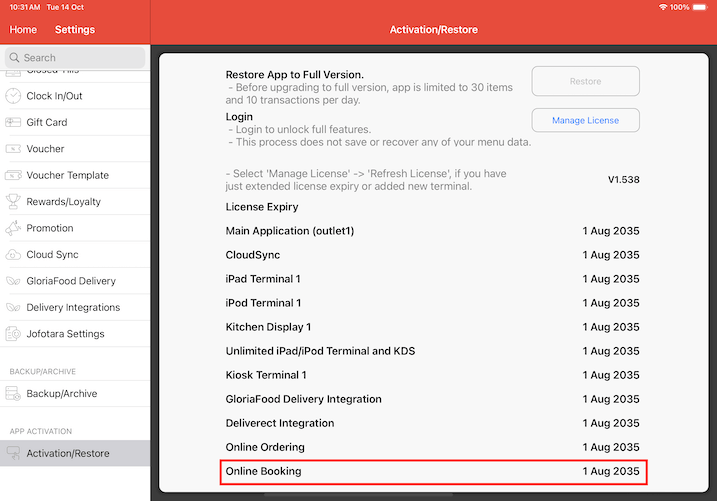This screenshot has height=501, width=717.
Task: Click the Jofotara Settings document icon
Action: coord(13,334)
